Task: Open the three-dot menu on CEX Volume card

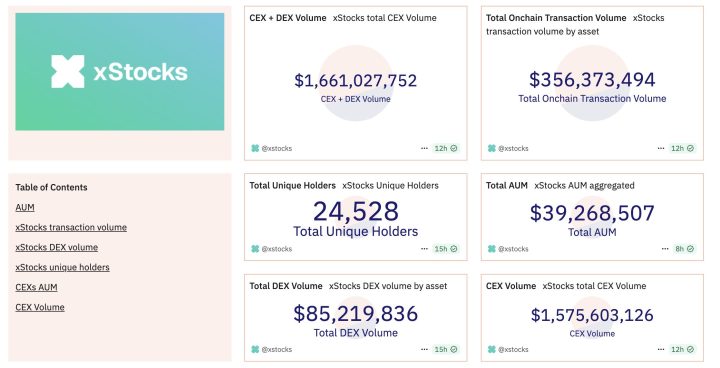Action: pyautogui.click(x=661, y=349)
